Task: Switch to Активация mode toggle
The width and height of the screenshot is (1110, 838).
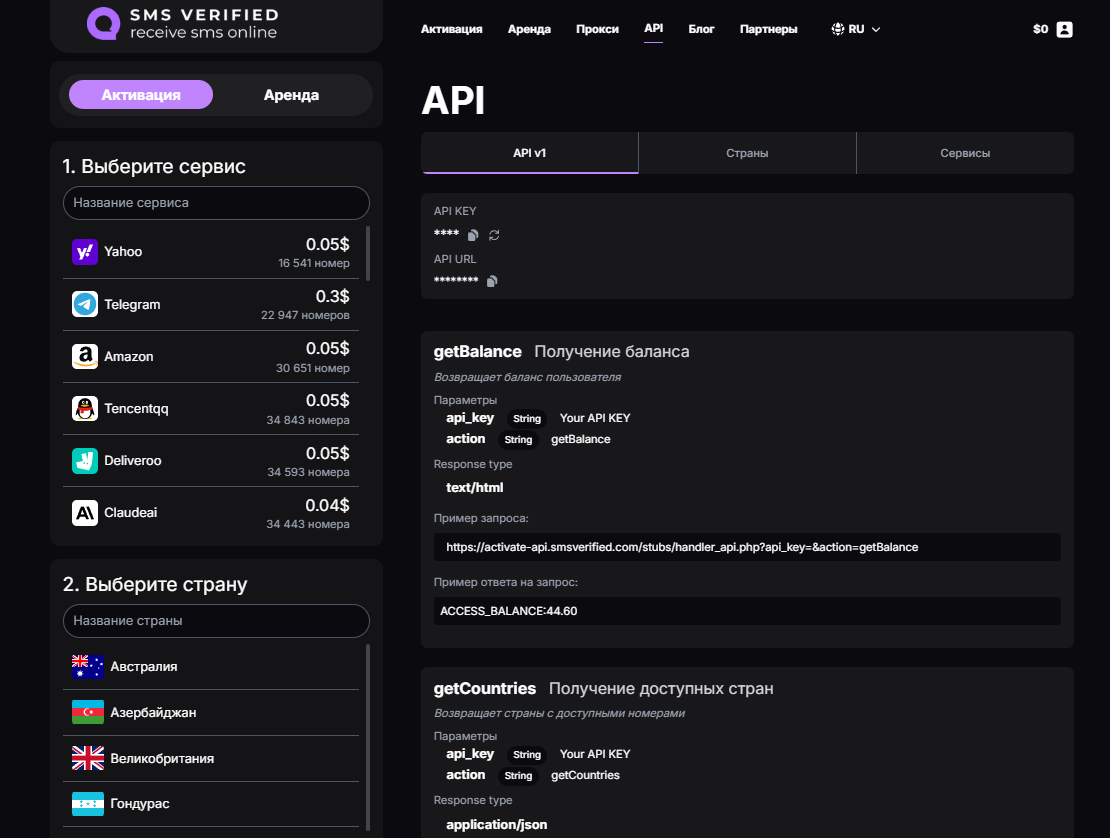Action: [x=141, y=95]
